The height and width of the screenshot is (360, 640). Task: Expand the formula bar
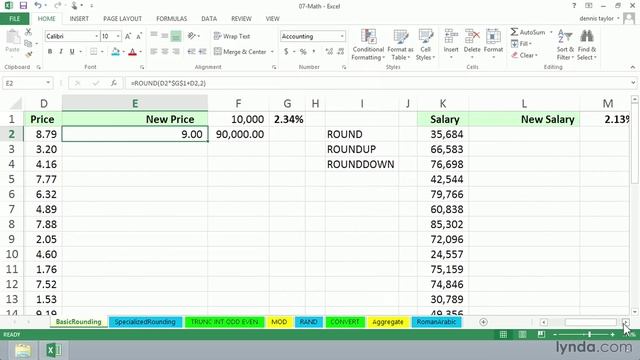click(x=633, y=83)
